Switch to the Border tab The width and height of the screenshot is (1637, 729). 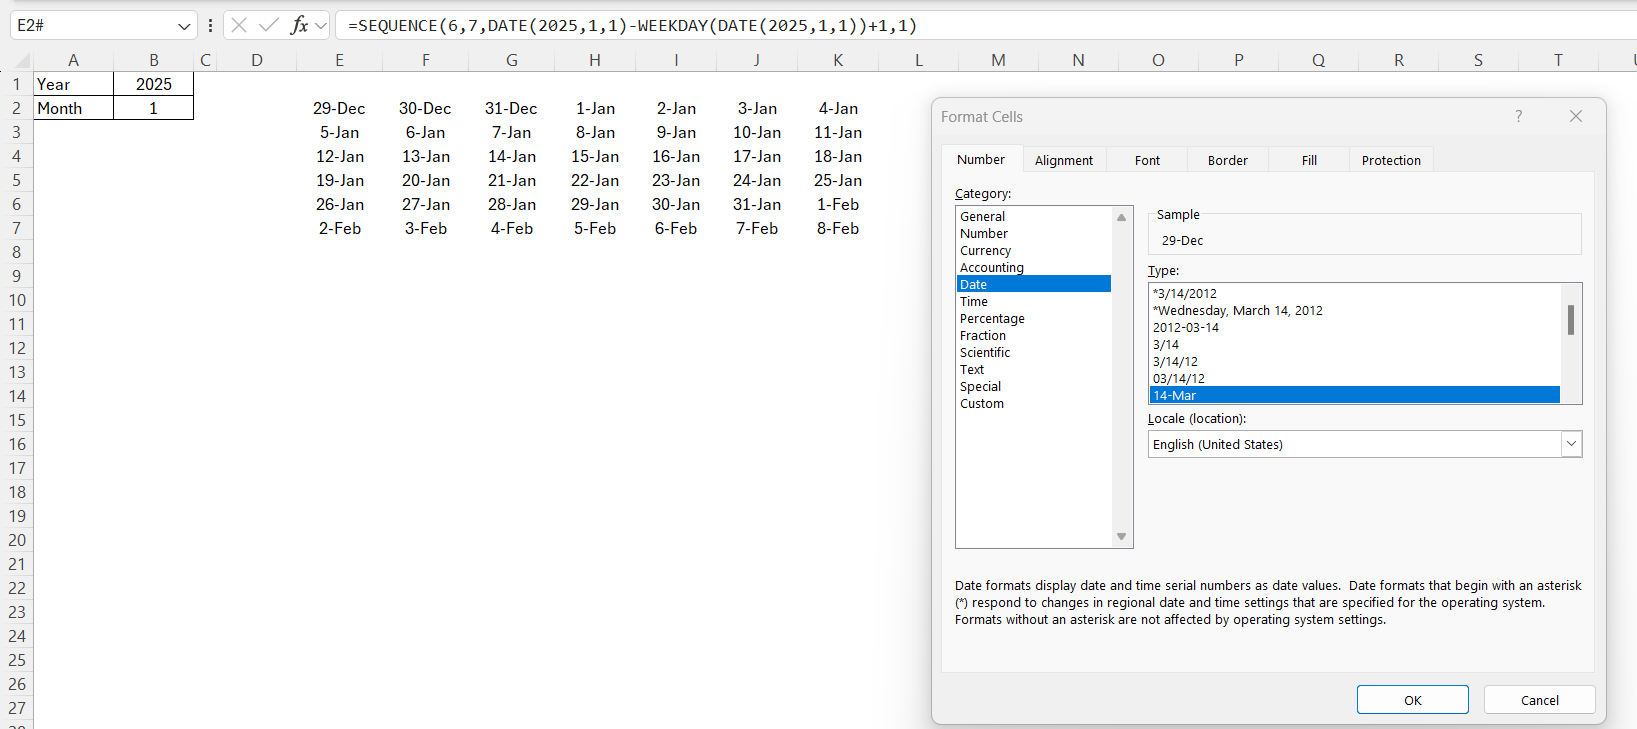pyautogui.click(x=1228, y=160)
